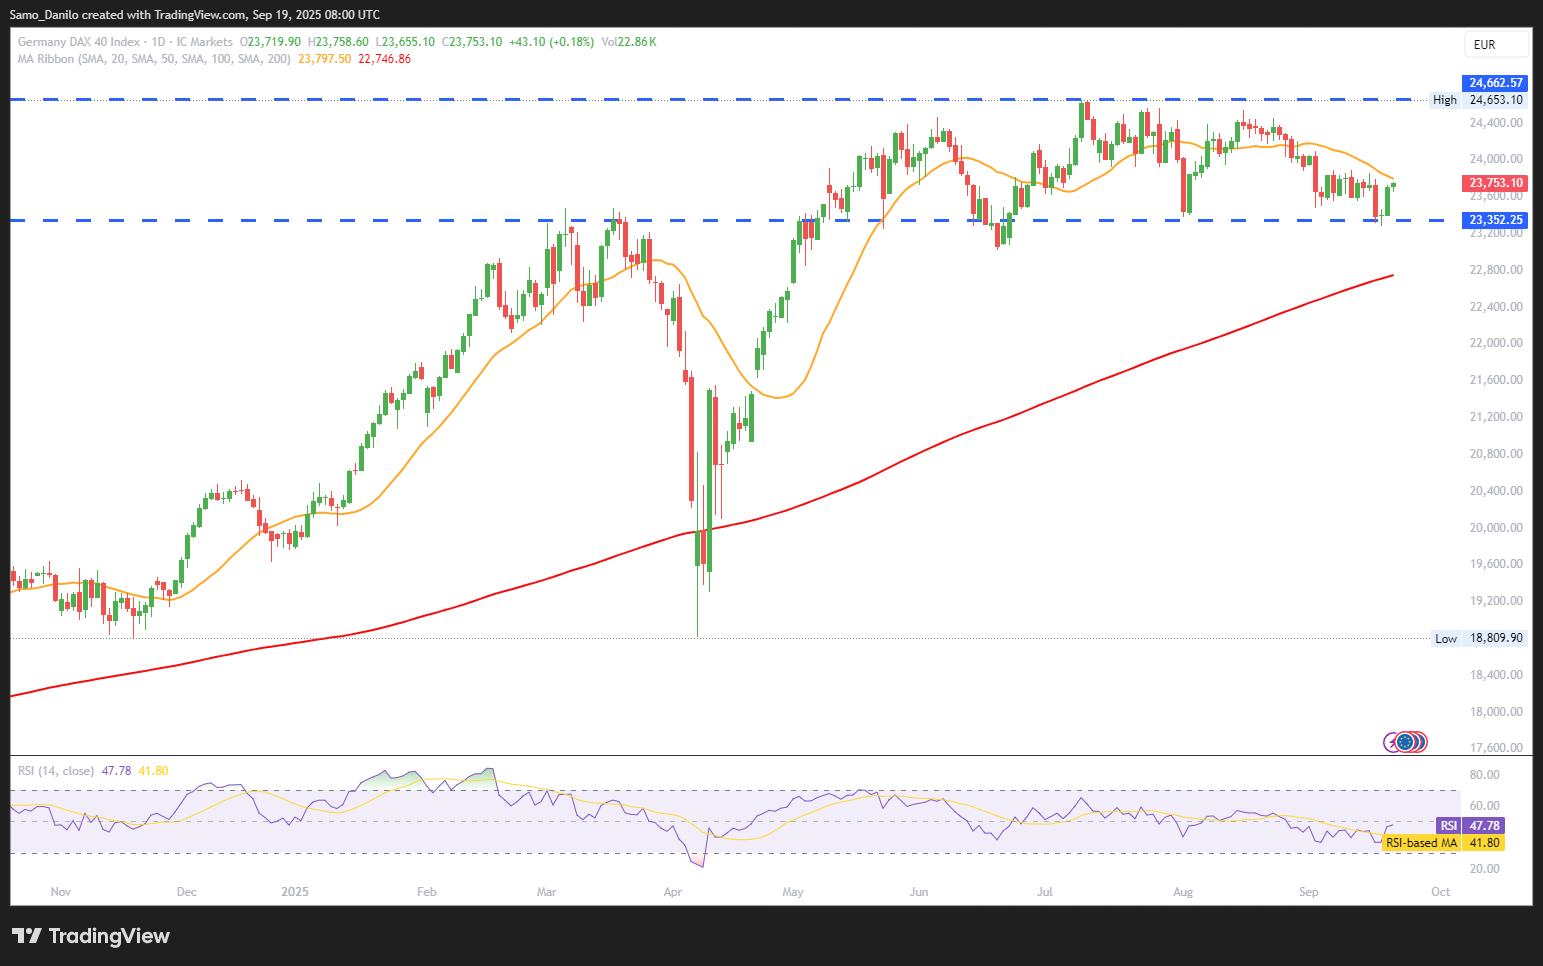Viewport: 1543px width, 966px height.
Task: Click the +43.10 (+0.18%) change value
Action: click(x=551, y=42)
